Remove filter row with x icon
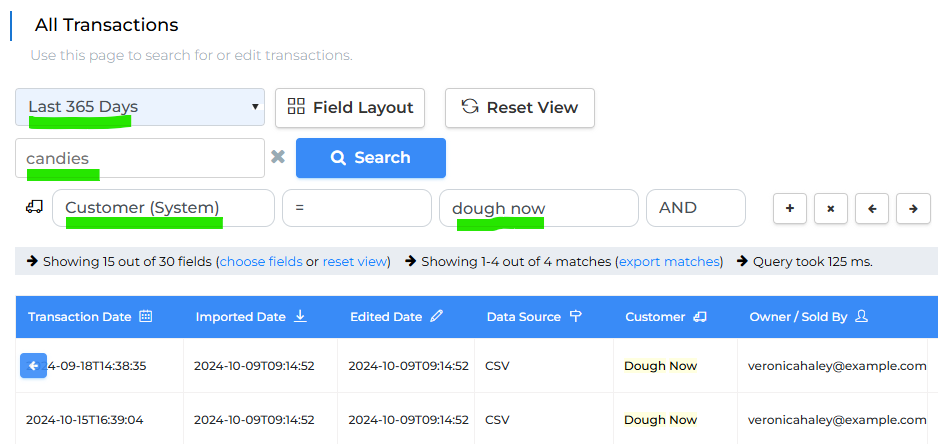This screenshot has height=444, width=938. coord(830,208)
